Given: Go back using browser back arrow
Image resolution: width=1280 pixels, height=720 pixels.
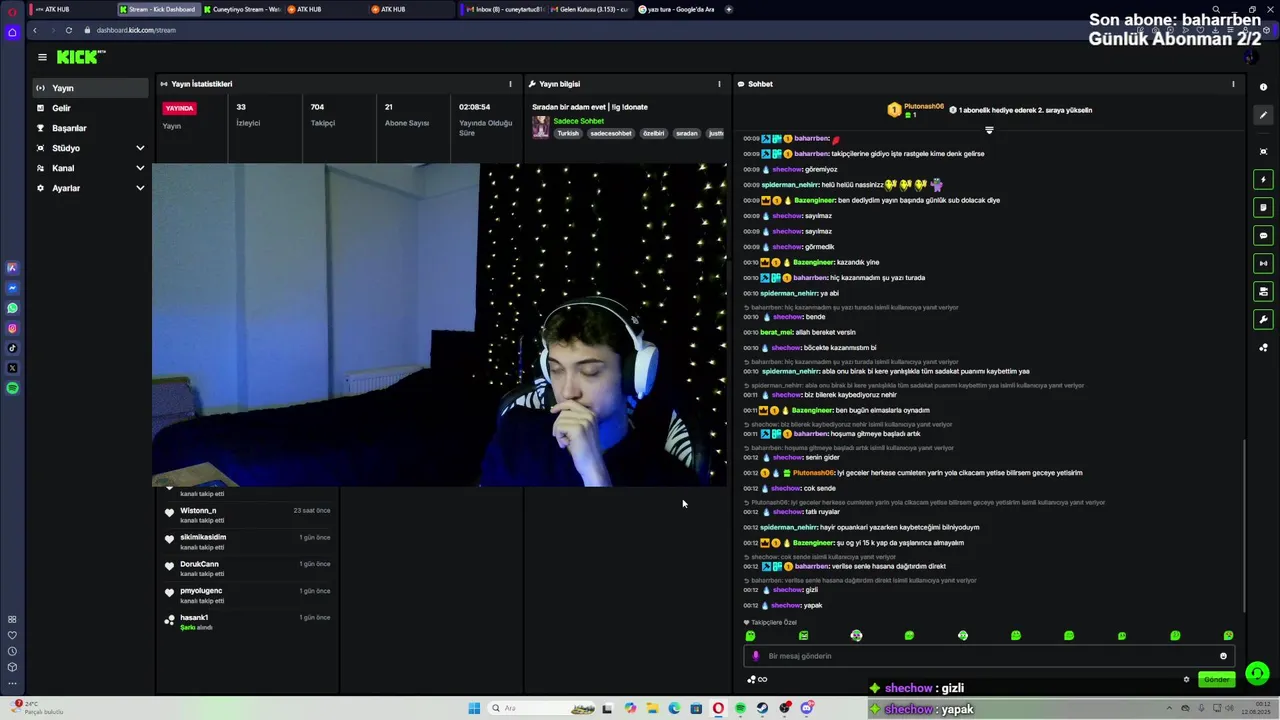Looking at the screenshot, I should (x=35, y=30).
